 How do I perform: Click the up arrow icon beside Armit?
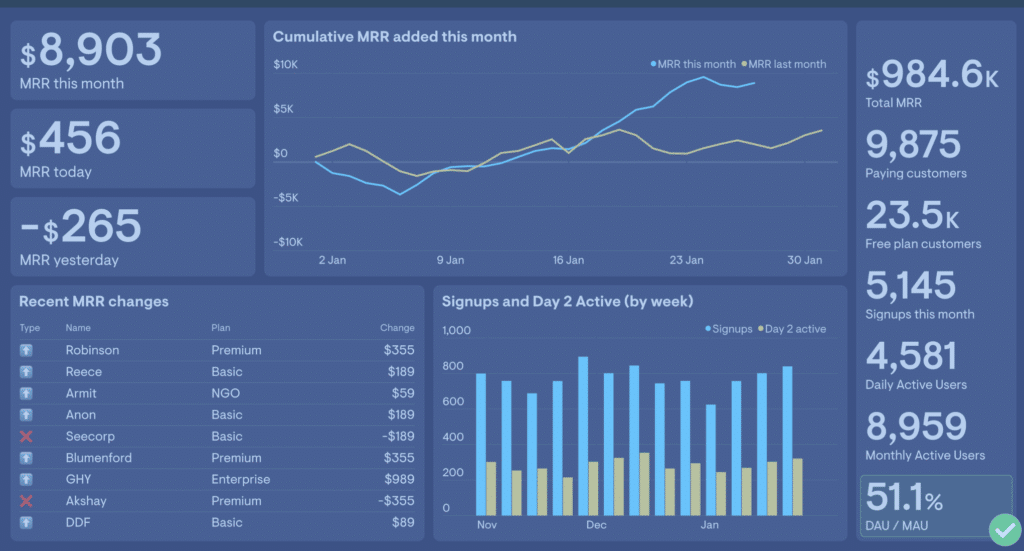click(26, 394)
